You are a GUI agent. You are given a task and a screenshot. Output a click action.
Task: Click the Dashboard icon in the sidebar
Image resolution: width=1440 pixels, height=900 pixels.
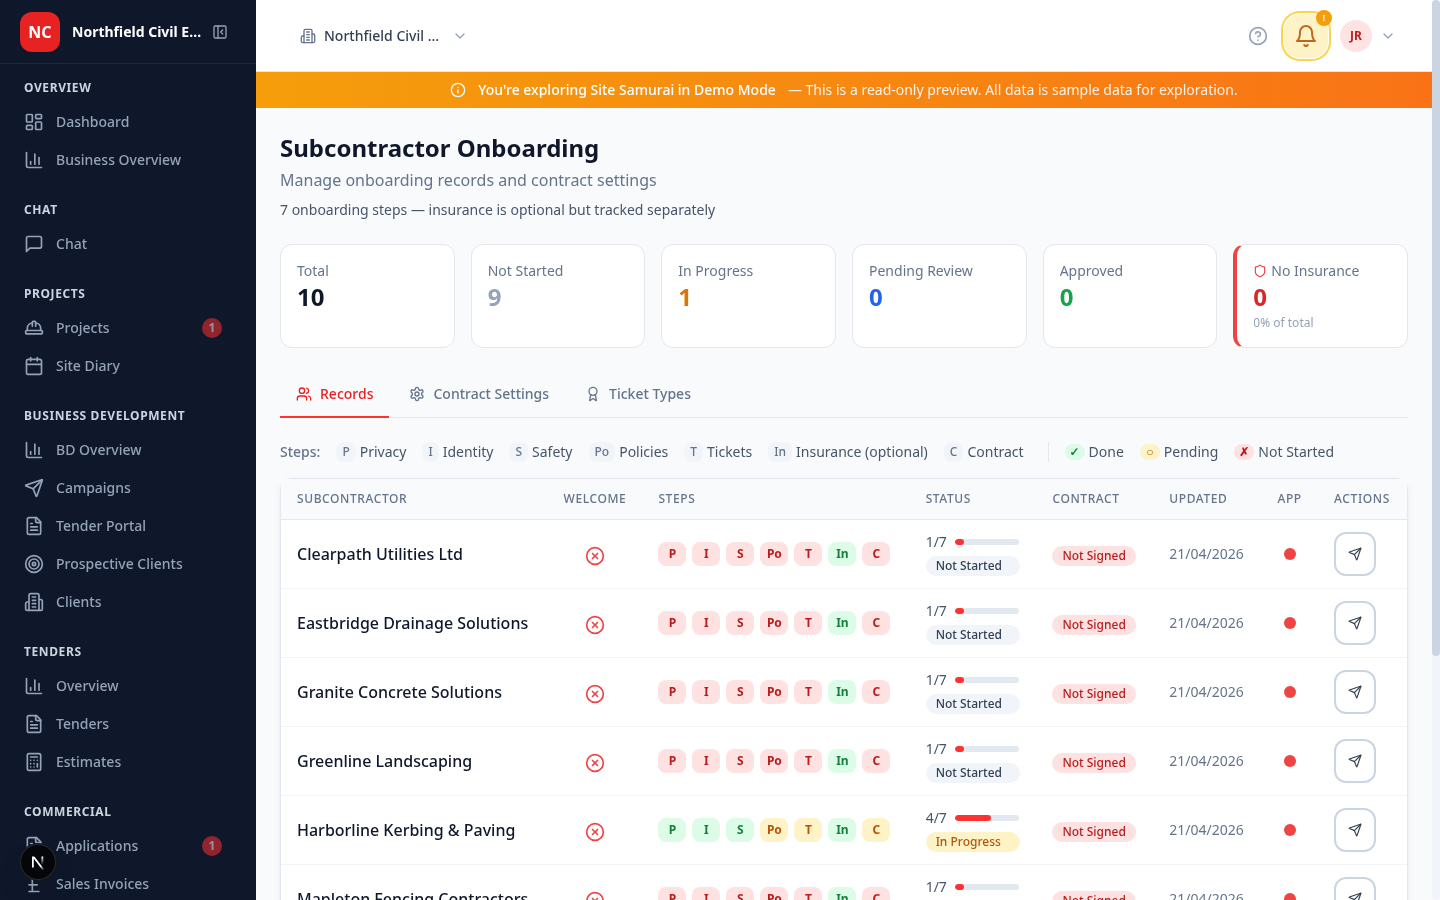36,121
